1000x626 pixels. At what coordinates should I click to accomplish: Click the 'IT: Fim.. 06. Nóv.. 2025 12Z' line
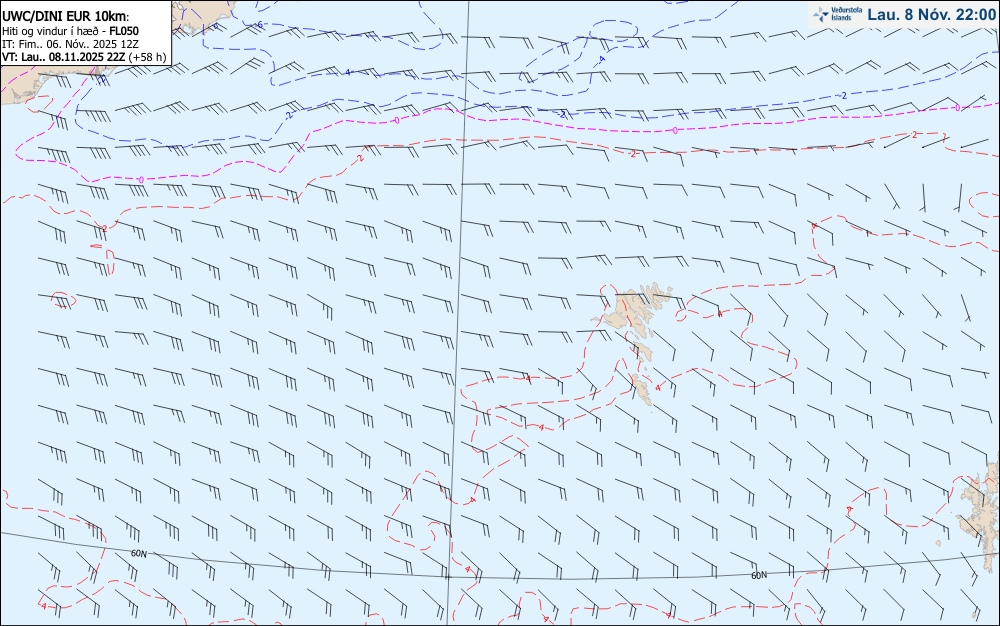(x=70, y=44)
